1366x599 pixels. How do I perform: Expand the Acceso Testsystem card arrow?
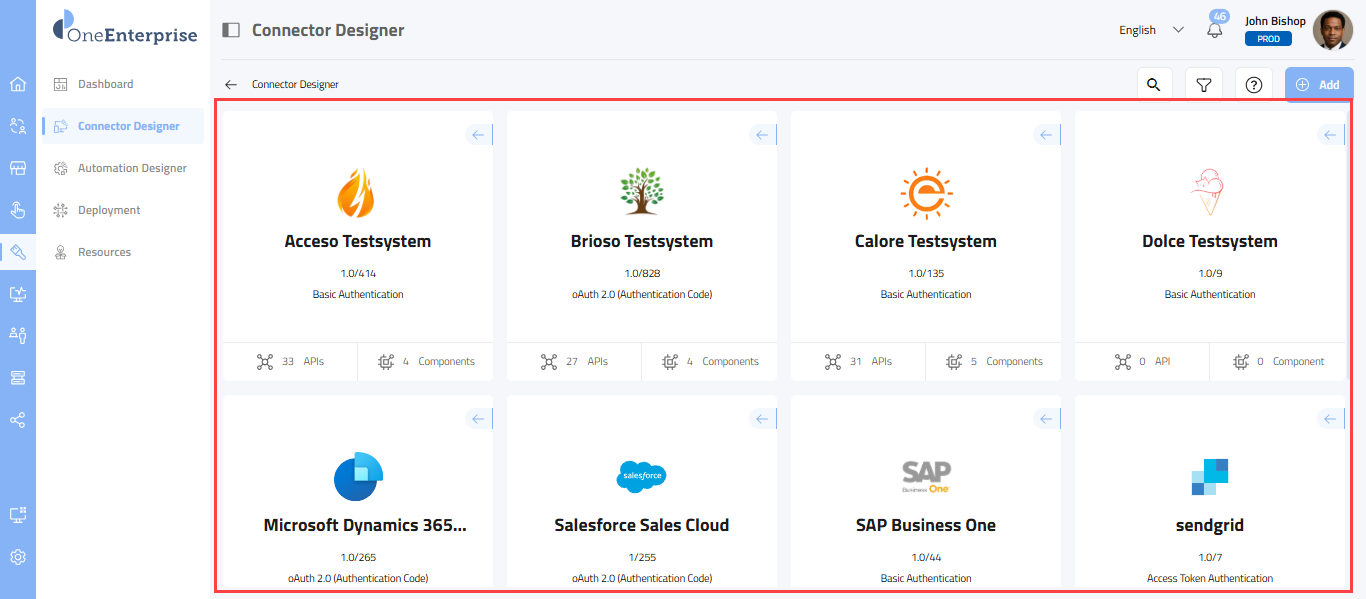[x=479, y=135]
